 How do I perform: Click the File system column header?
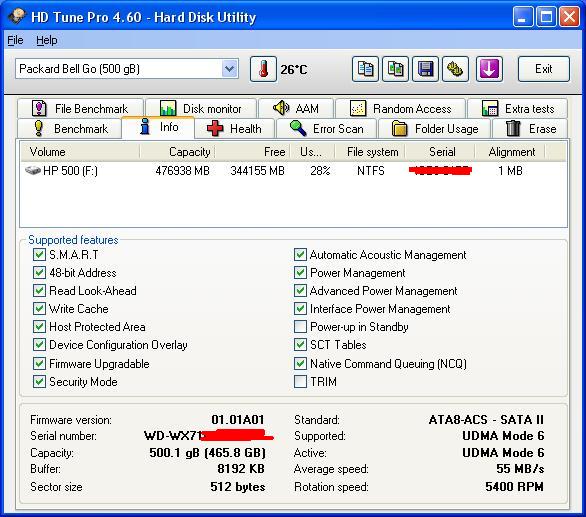(x=370, y=152)
